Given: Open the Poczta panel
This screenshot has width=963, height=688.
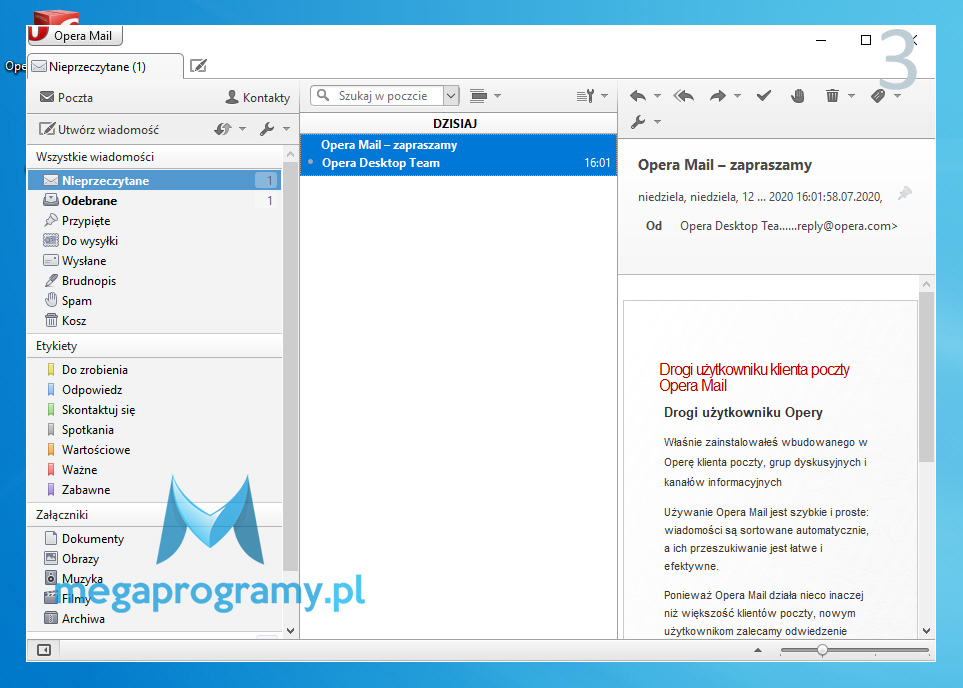Looking at the screenshot, I should pyautogui.click(x=66, y=97).
